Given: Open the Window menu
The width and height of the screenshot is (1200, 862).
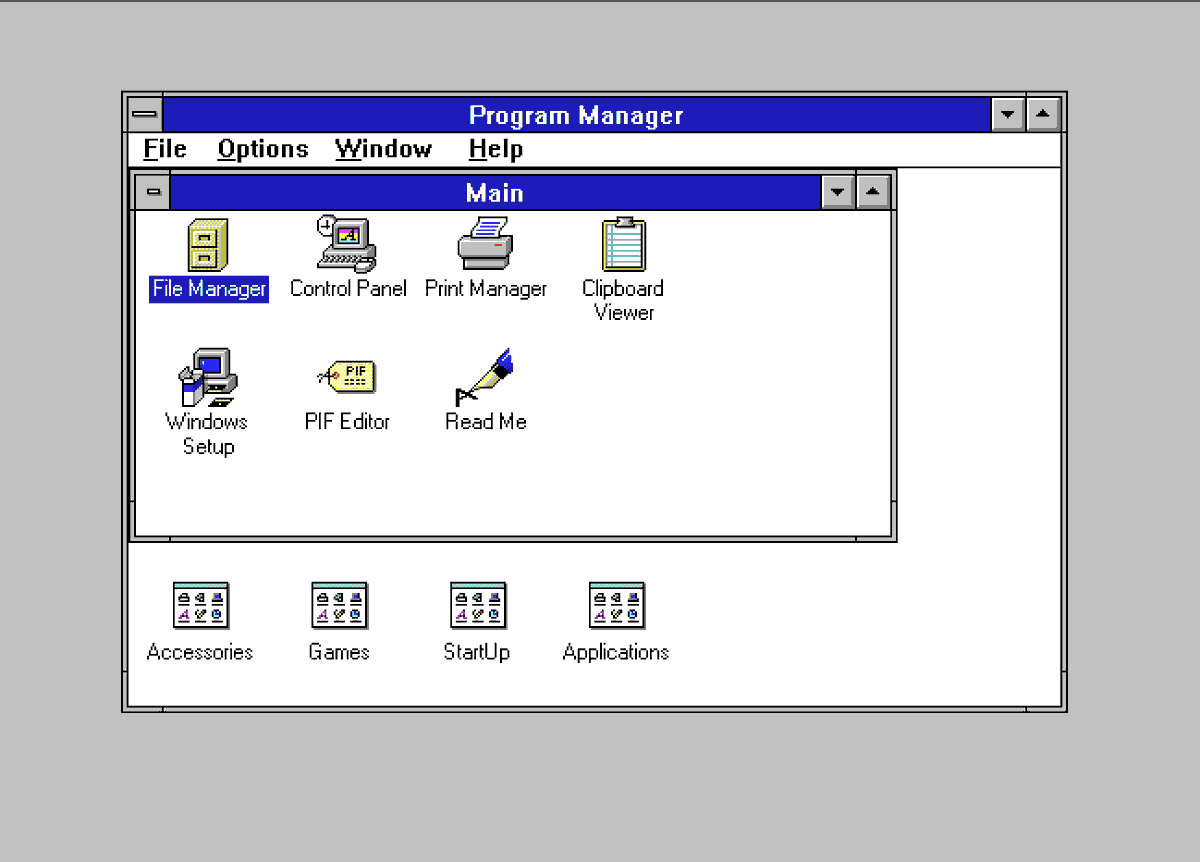Looking at the screenshot, I should click(384, 149).
